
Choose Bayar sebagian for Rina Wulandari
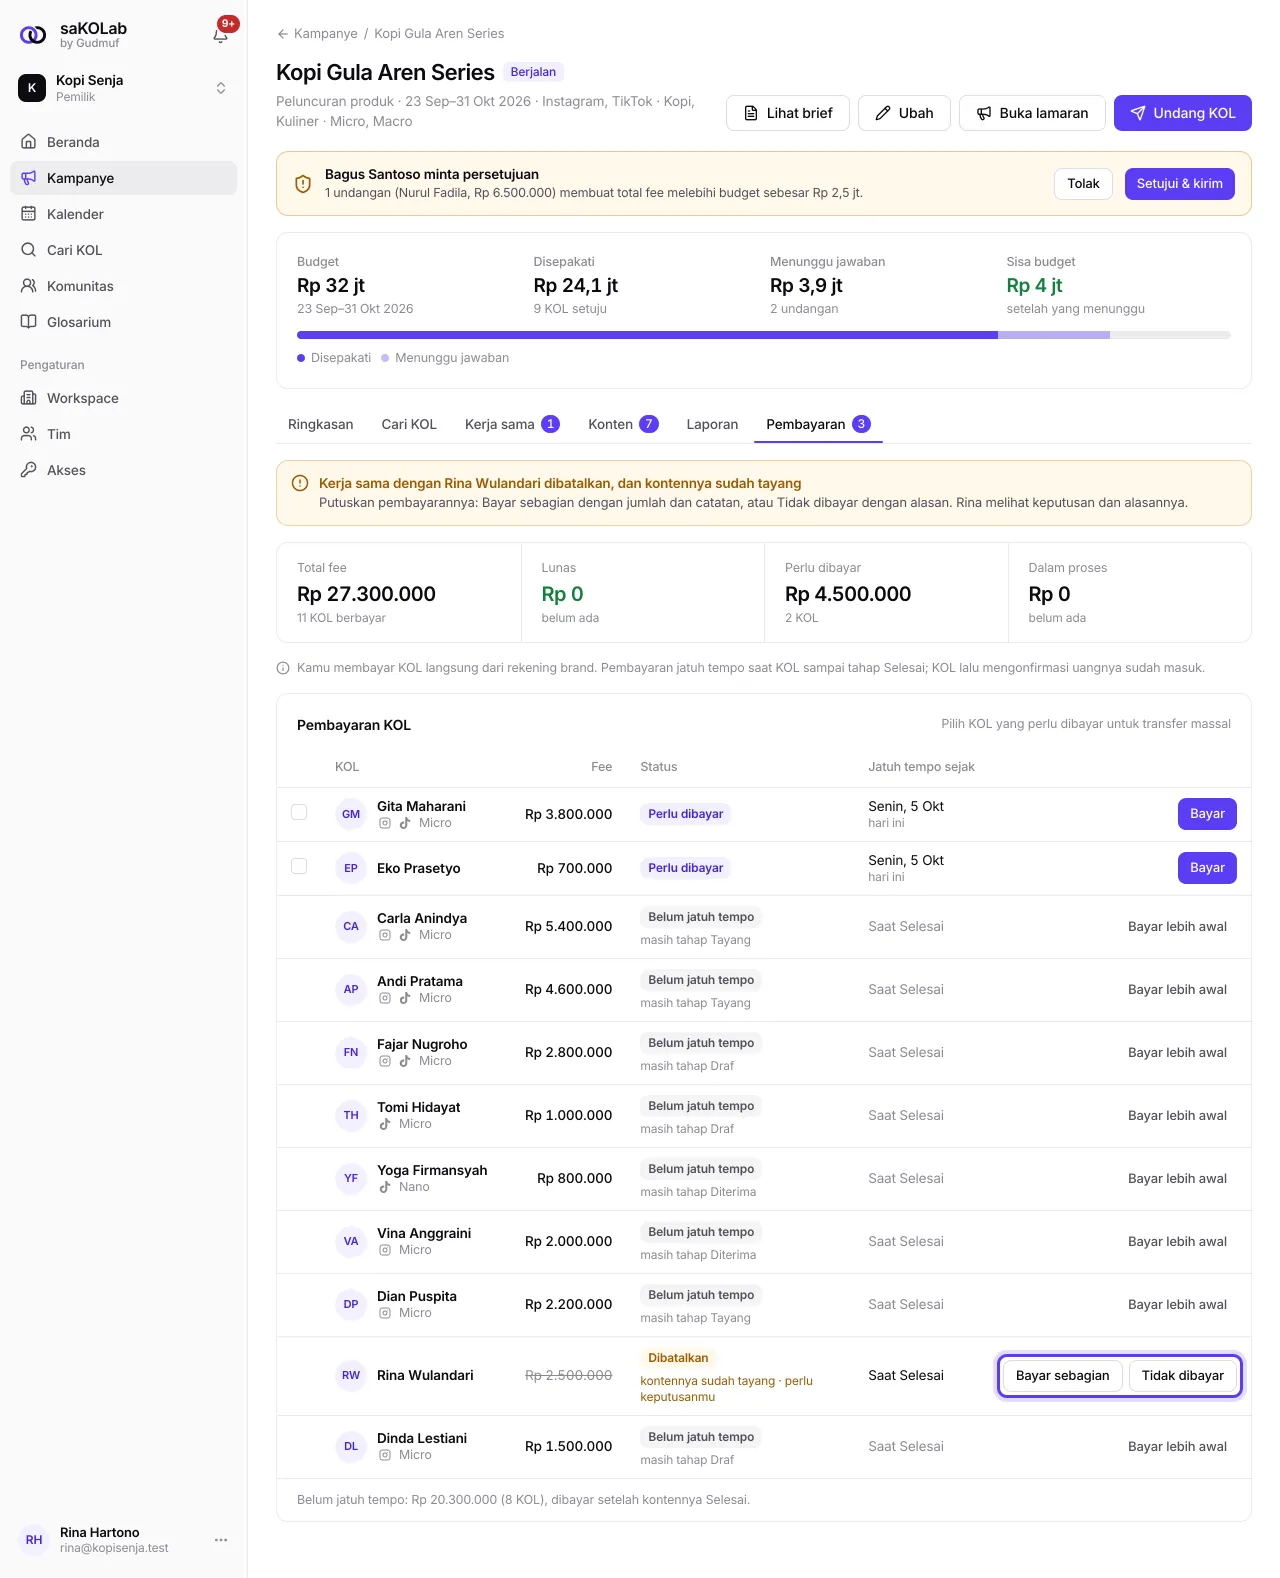coord(1062,1376)
